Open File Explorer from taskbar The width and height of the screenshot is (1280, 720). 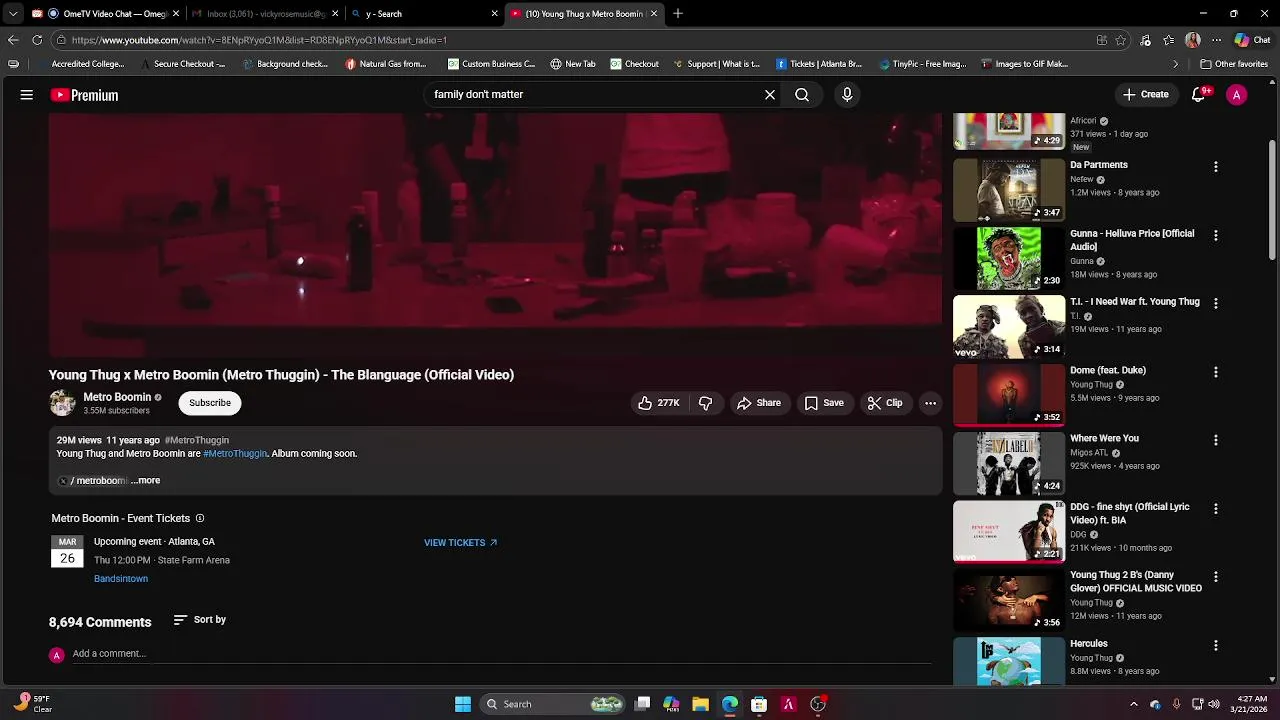pos(701,704)
